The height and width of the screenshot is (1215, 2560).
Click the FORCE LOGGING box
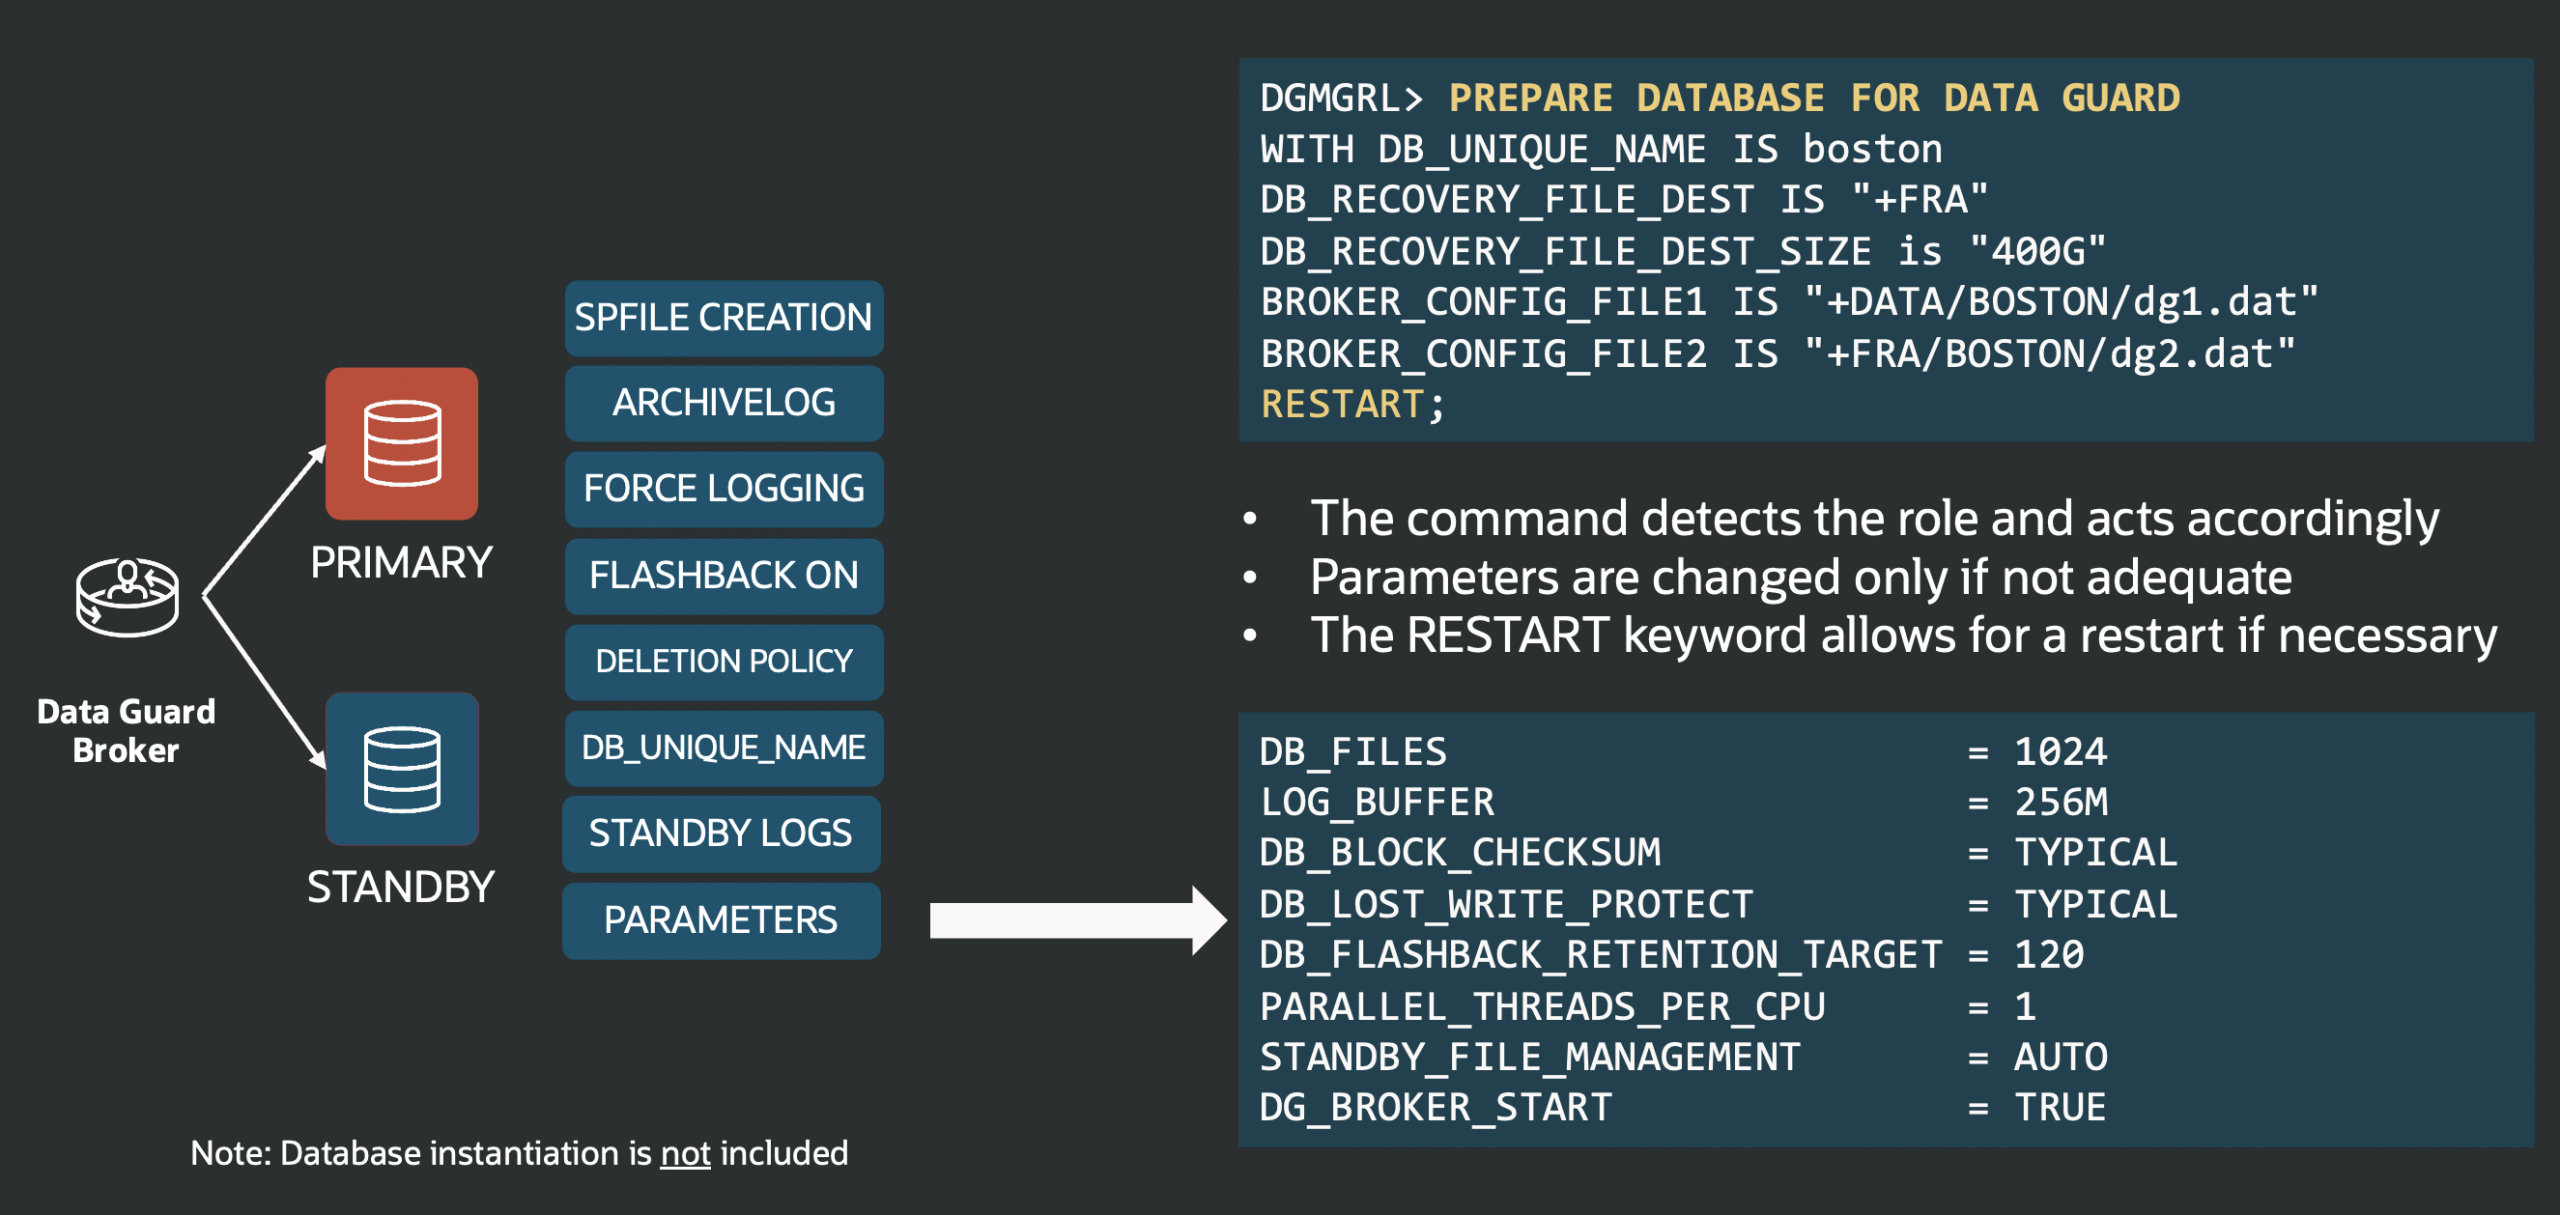click(723, 489)
